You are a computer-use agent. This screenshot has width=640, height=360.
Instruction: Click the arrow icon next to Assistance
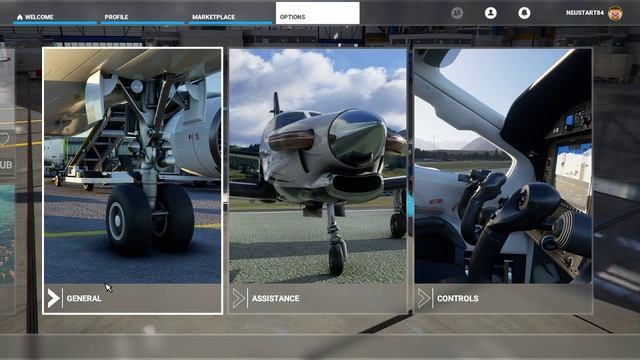[239, 298]
